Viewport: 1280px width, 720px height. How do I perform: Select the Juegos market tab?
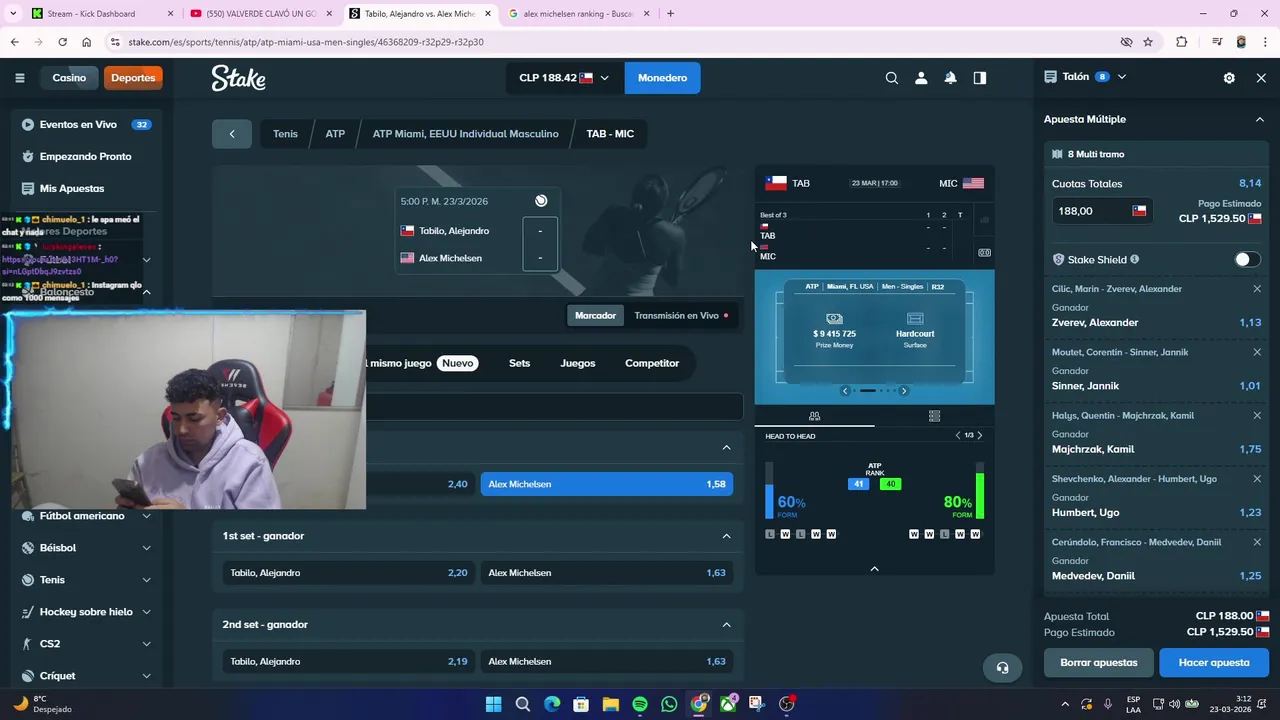point(578,363)
